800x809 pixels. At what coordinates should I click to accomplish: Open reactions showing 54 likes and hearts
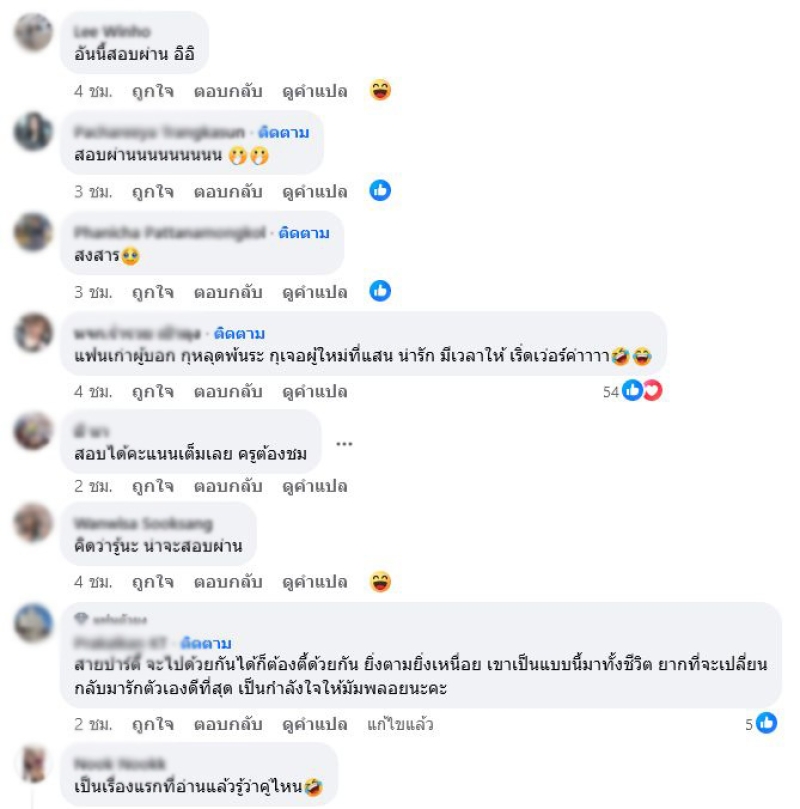click(x=633, y=391)
